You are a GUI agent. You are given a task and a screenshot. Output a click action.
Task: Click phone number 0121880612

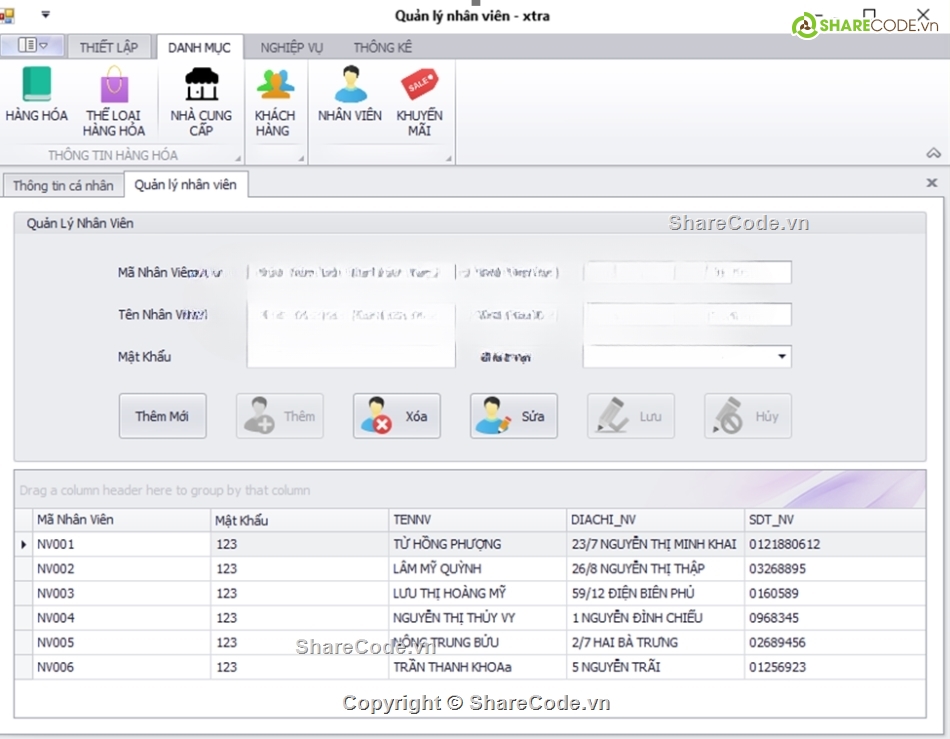coord(835,544)
